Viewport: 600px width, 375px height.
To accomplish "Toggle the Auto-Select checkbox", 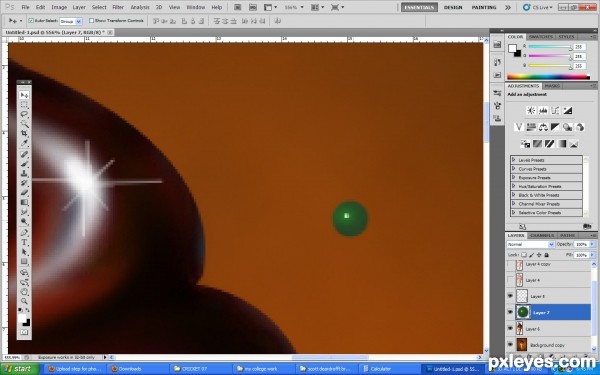I will [x=31, y=21].
